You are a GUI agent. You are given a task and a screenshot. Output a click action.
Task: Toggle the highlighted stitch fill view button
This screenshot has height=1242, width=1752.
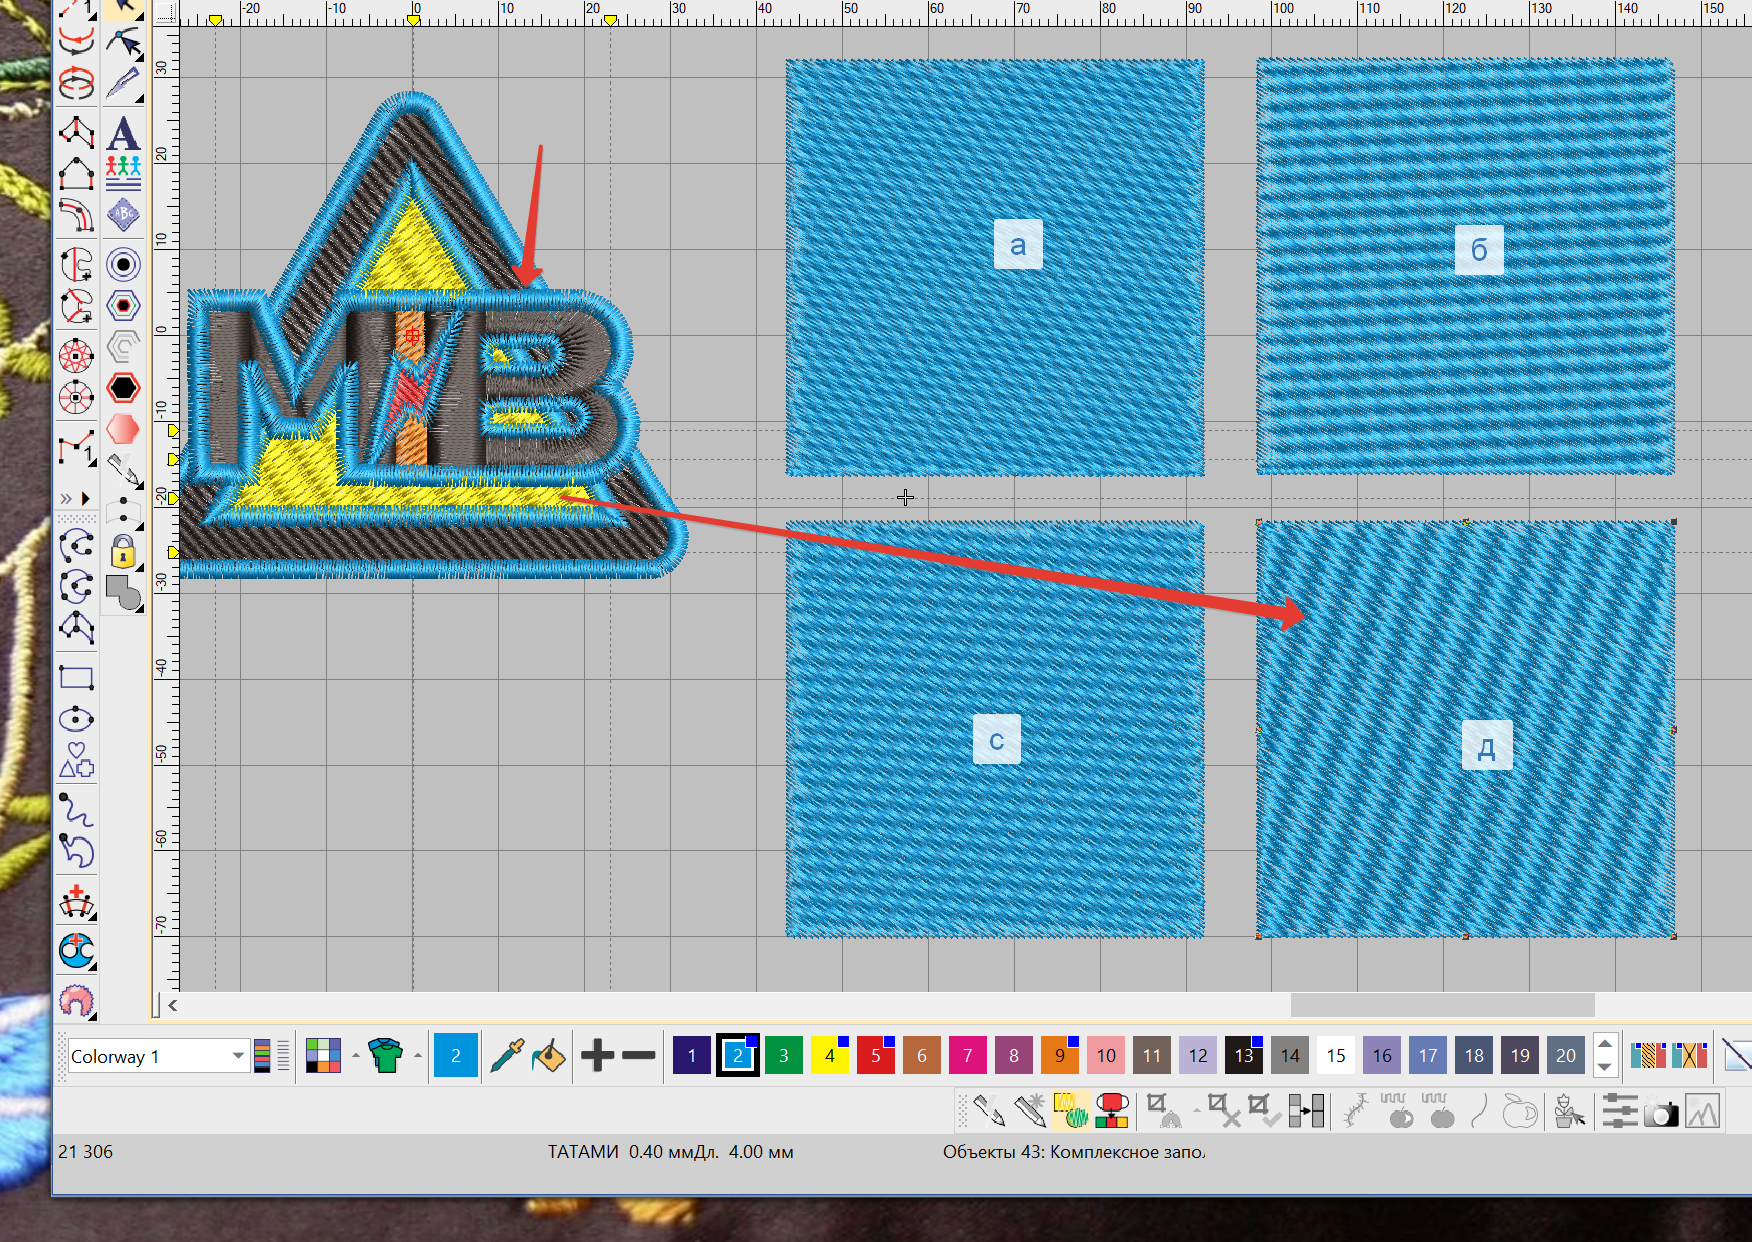[1070, 1111]
